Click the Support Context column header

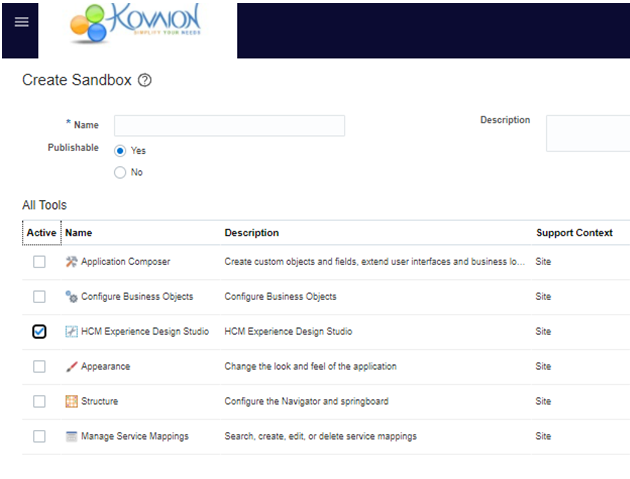[574, 233]
